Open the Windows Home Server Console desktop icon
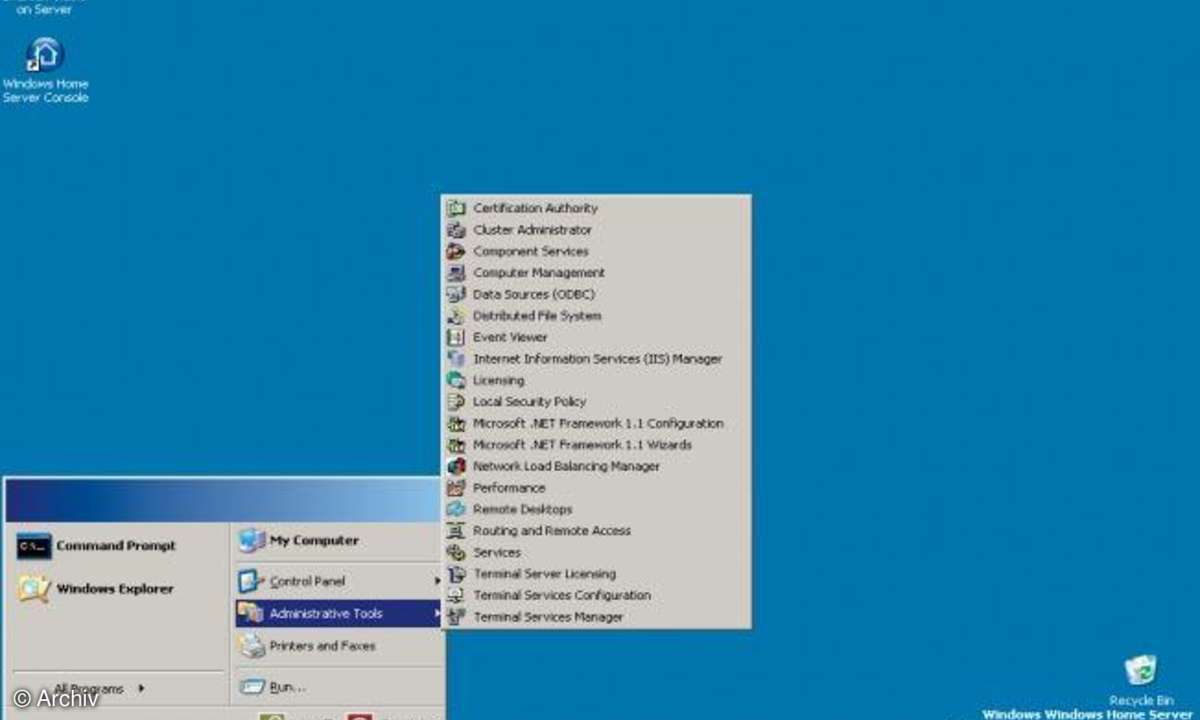The height and width of the screenshot is (720, 1200). tap(45, 55)
